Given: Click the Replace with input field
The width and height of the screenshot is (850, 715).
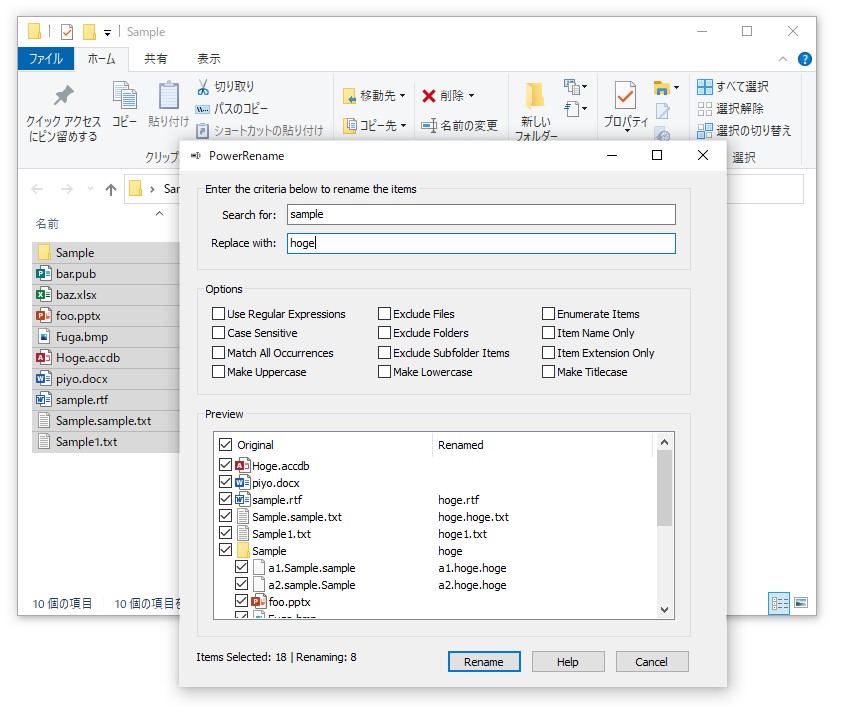Looking at the screenshot, I should [481, 243].
